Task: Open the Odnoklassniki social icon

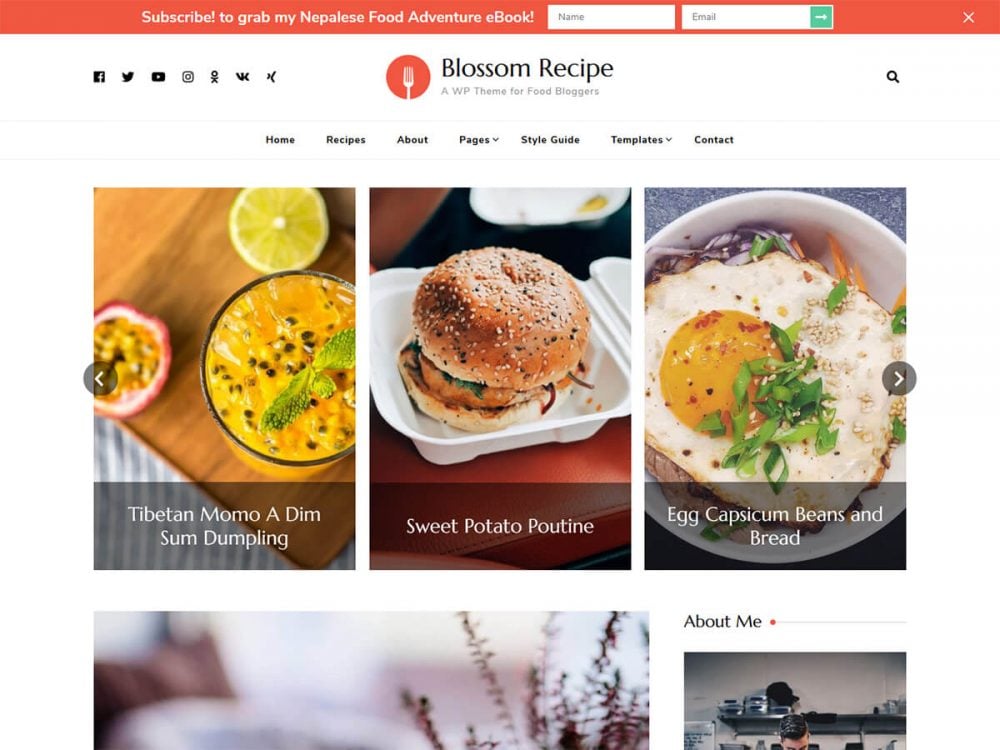Action: (214, 77)
